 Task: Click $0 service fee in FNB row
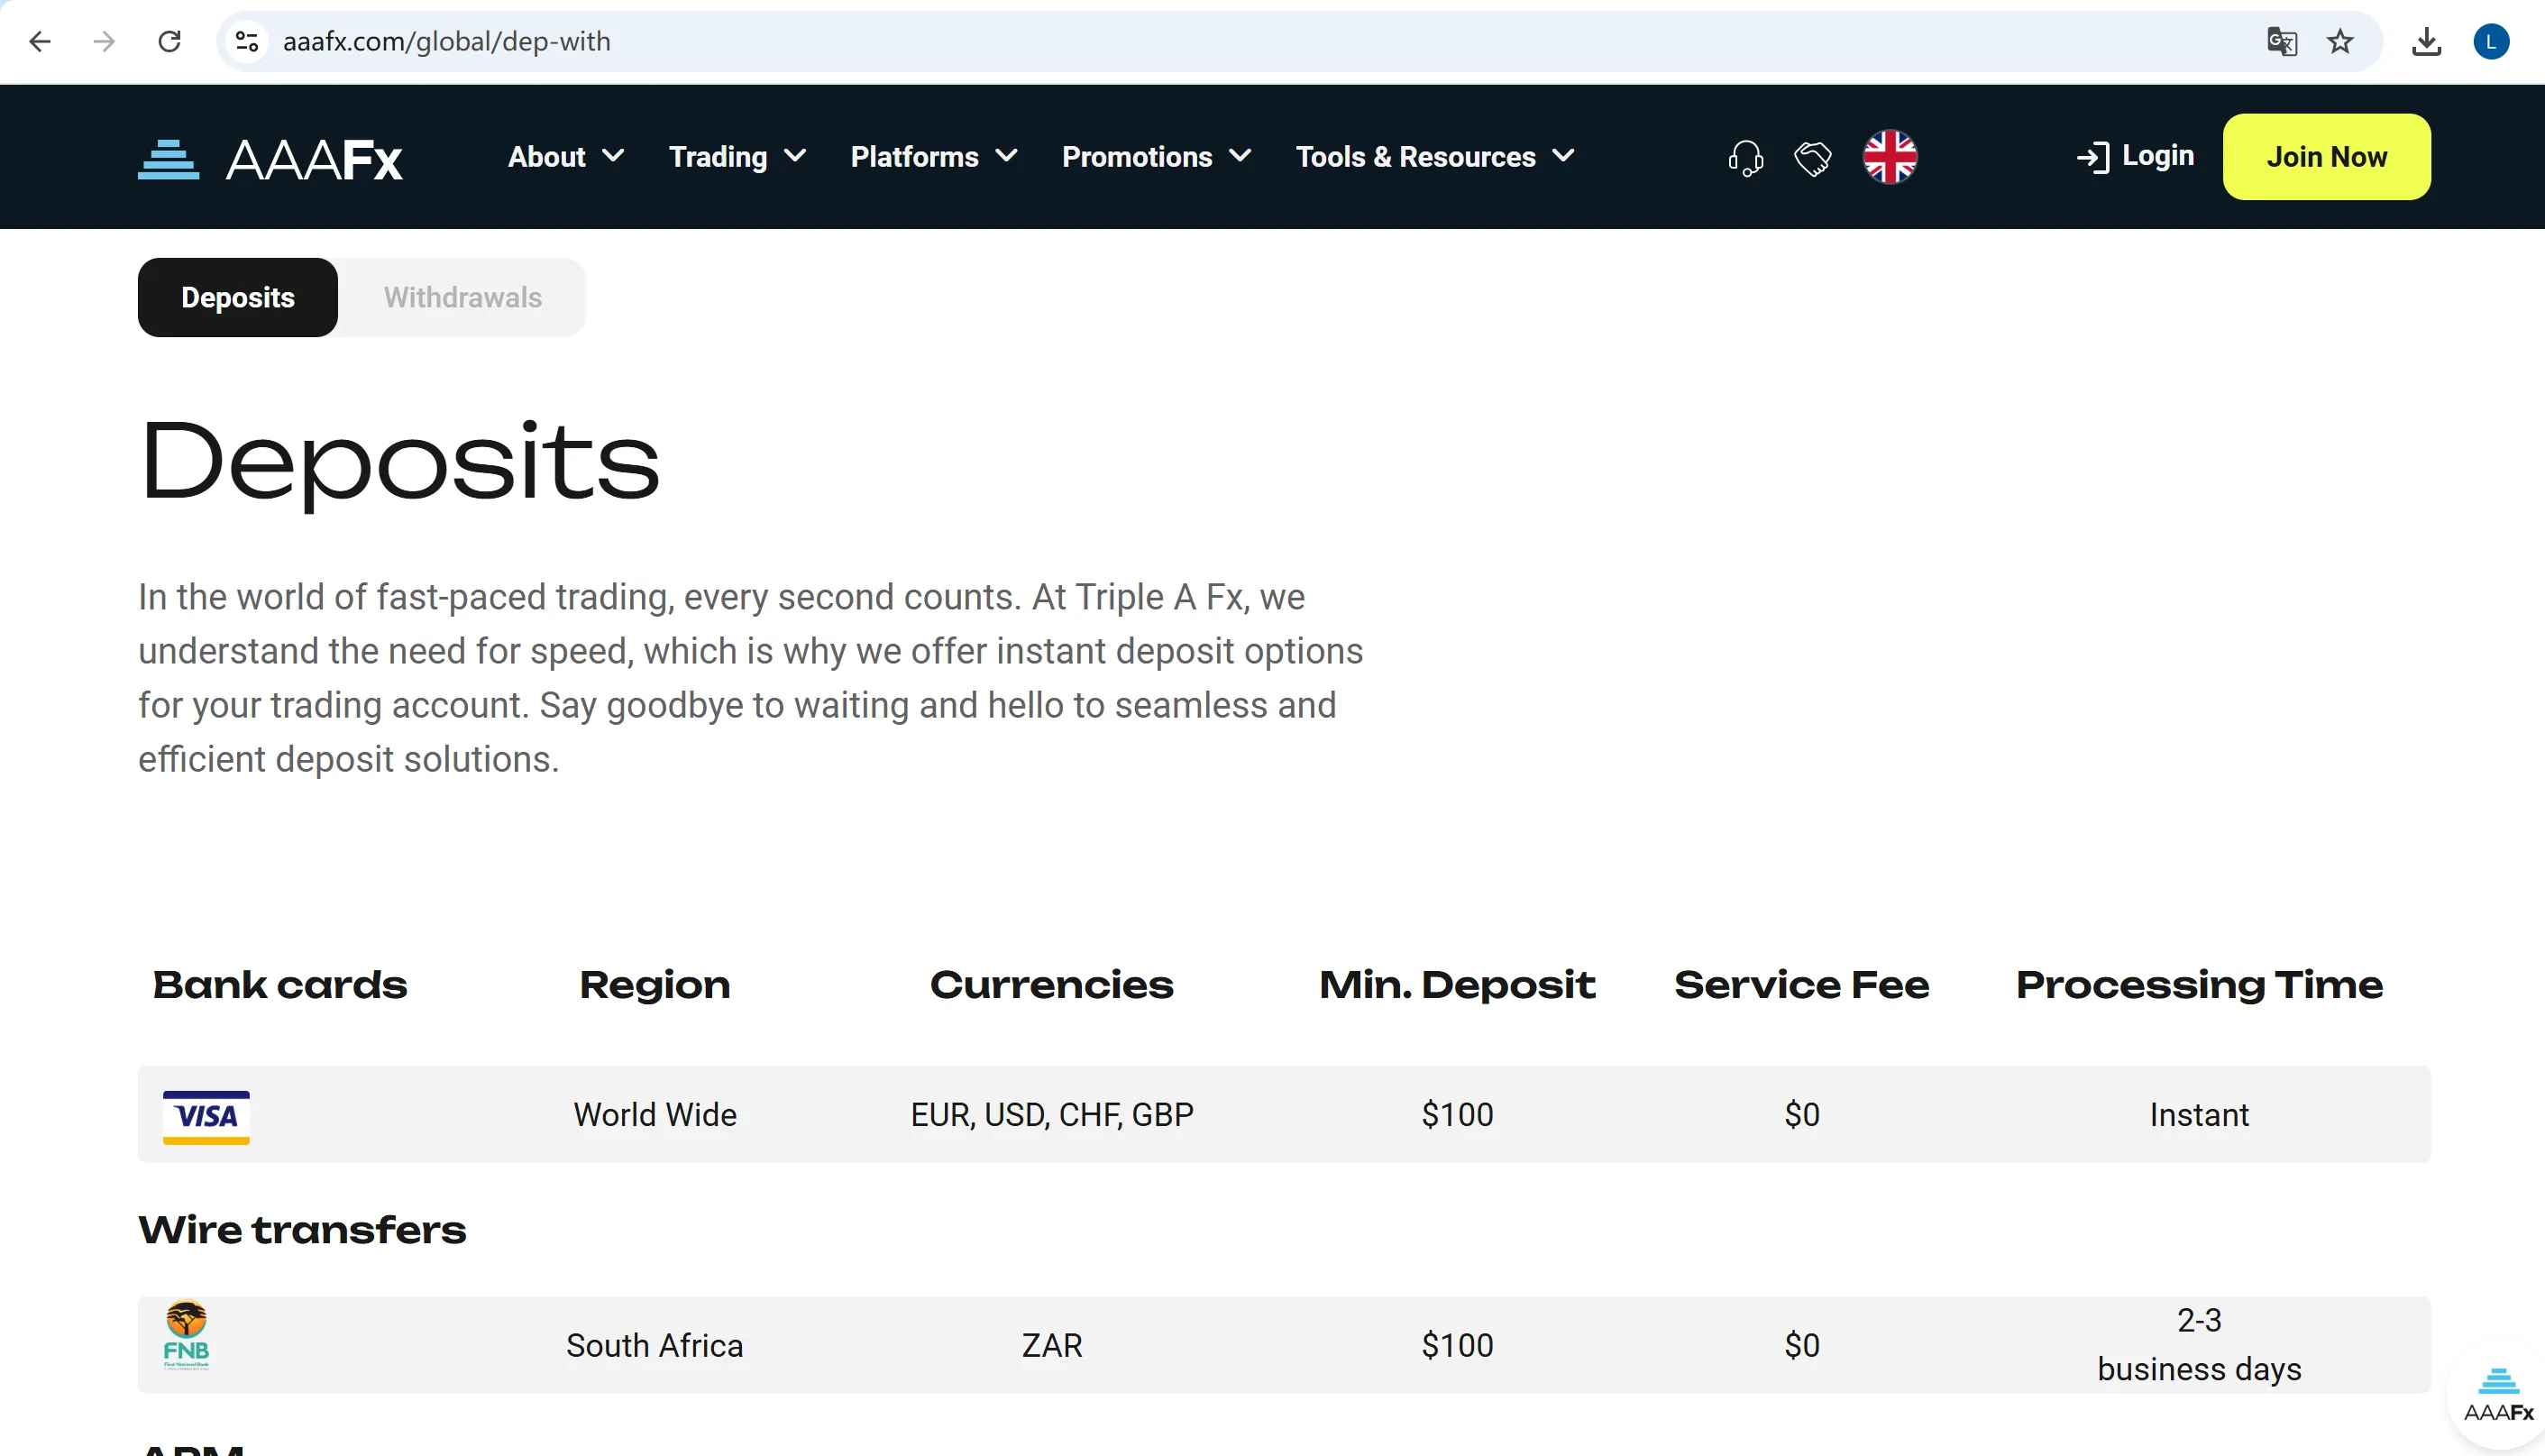click(x=1802, y=1346)
